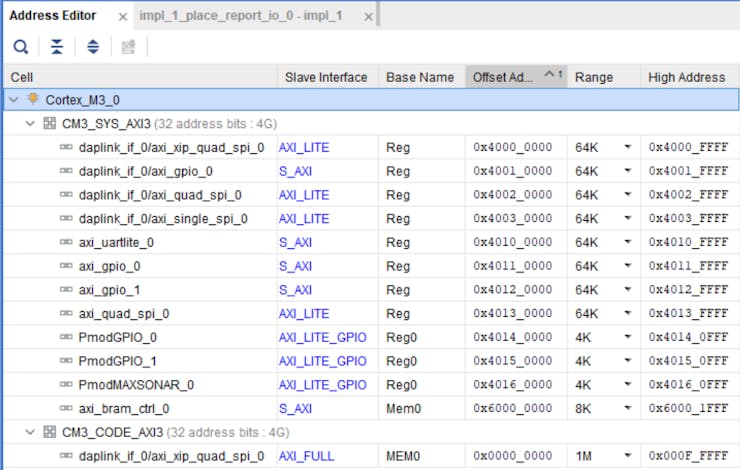The image size is (740, 470).
Task: Edit offset address 0x6000_0000
Action: [x=513, y=408]
